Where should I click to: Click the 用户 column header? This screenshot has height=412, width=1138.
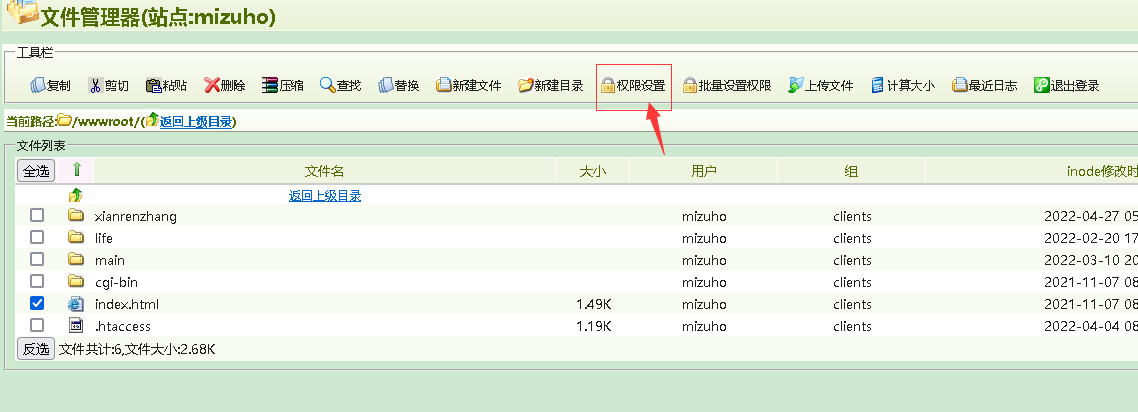703,171
